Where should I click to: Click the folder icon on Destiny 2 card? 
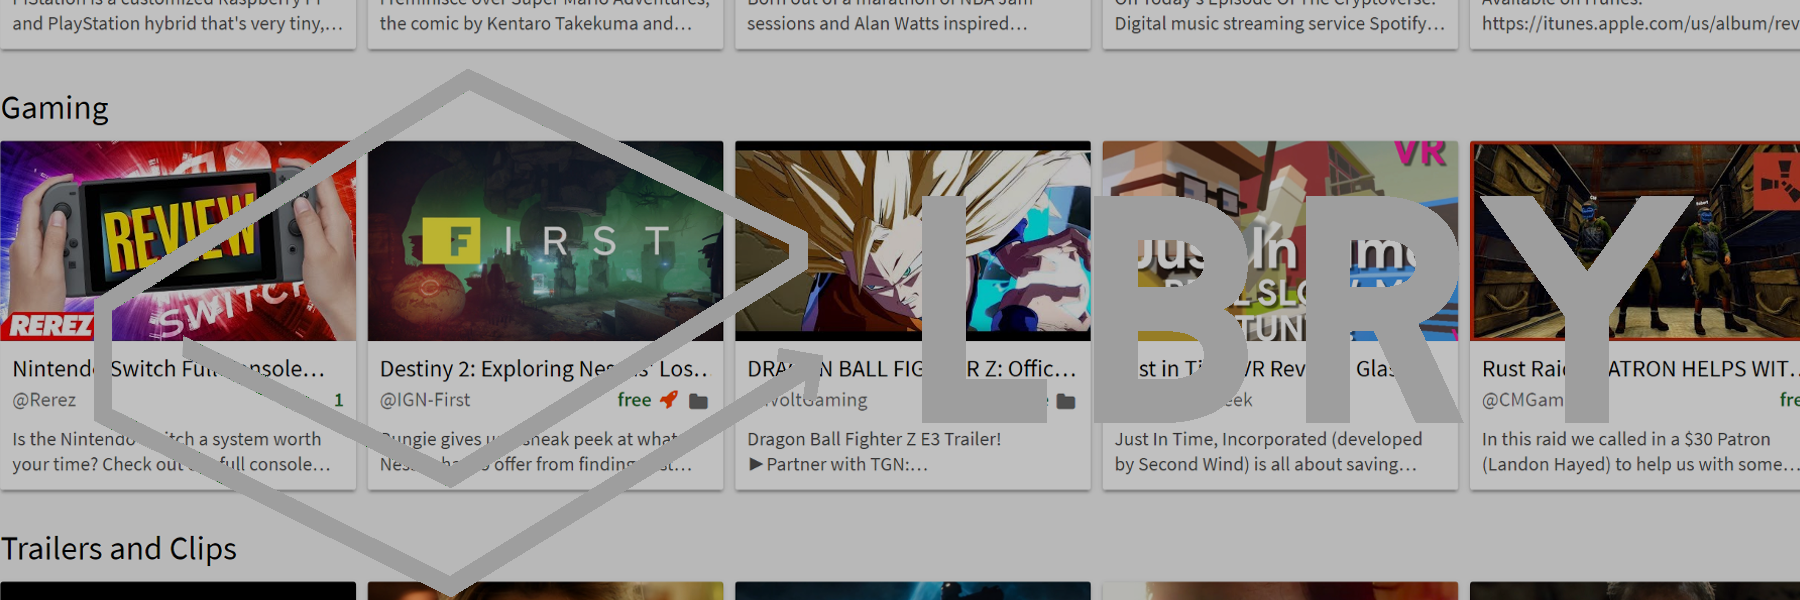[698, 401]
